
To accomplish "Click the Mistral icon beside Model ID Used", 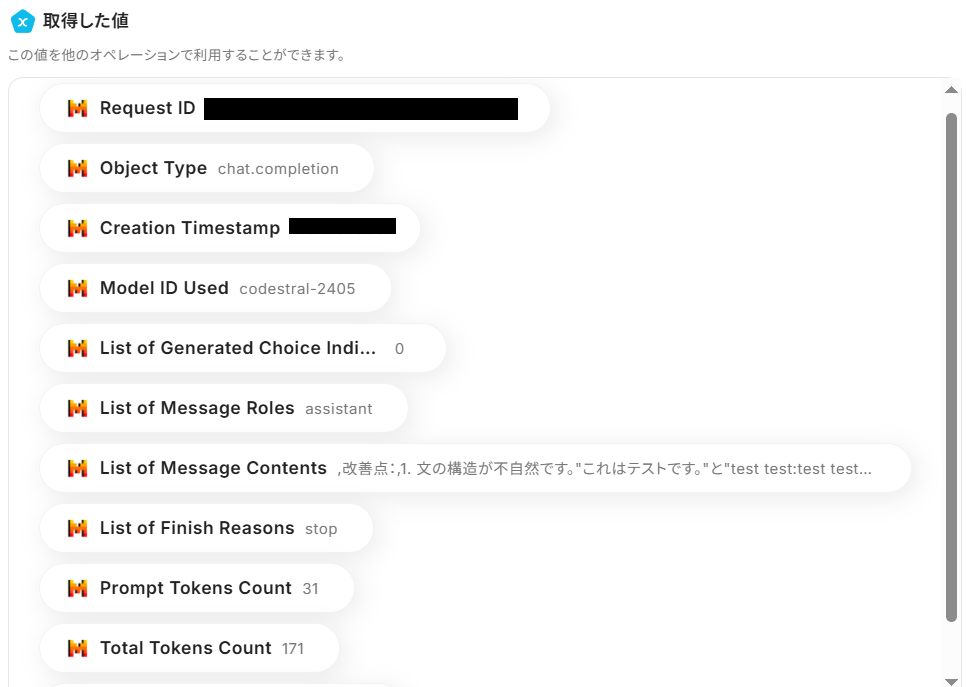I will pos(77,288).
